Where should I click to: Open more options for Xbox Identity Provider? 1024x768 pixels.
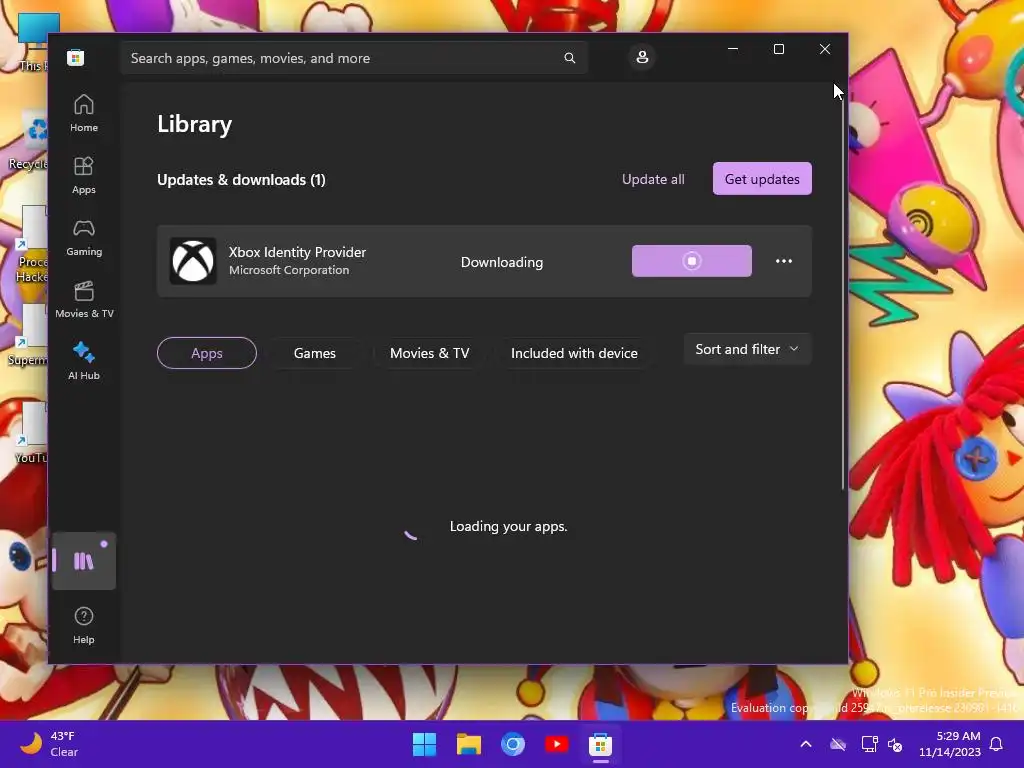click(784, 261)
